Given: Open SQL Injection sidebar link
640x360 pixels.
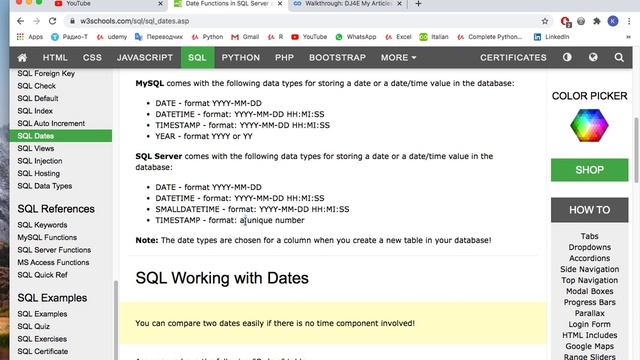Looking at the screenshot, I should (40, 161).
